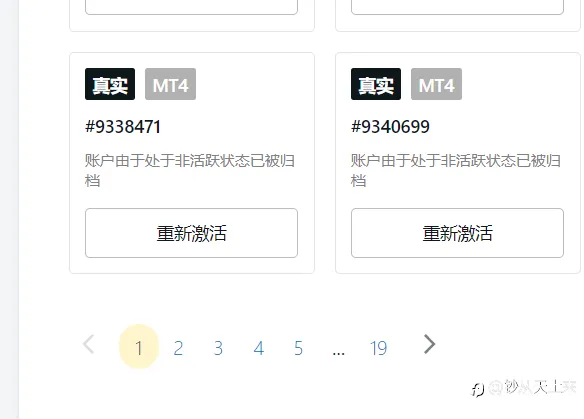
Task: Select account number #9338471
Action: 123,127
